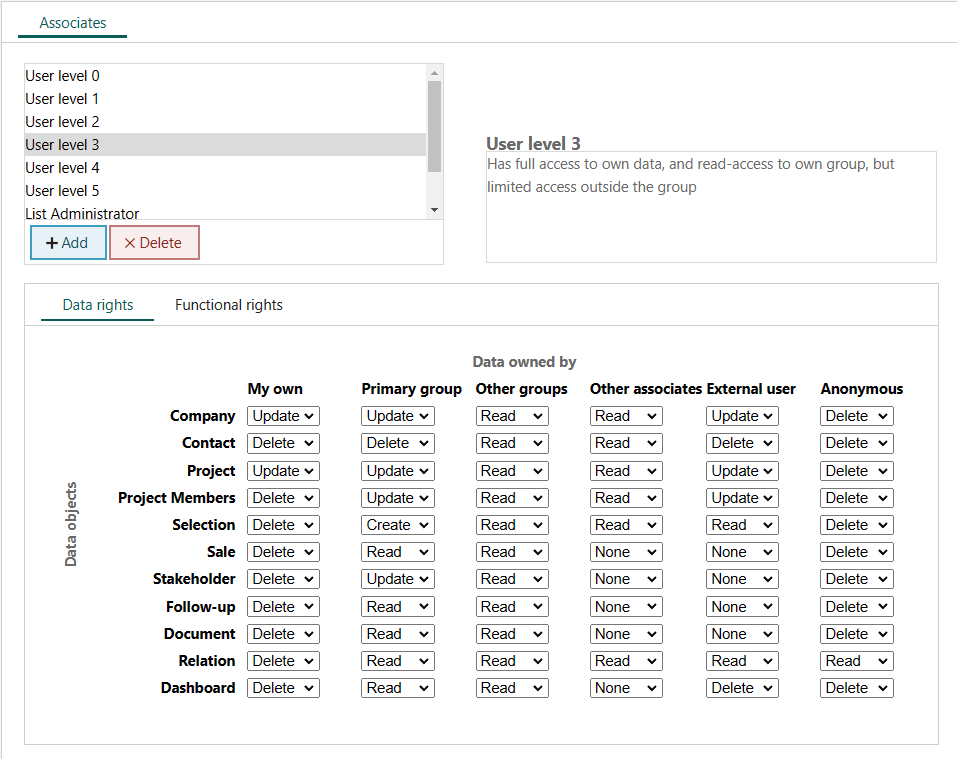Viewport: 957px width, 759px height.
Task: Open Selection External user dropdown
Action: pyautogui.click(x=742, y=525)
